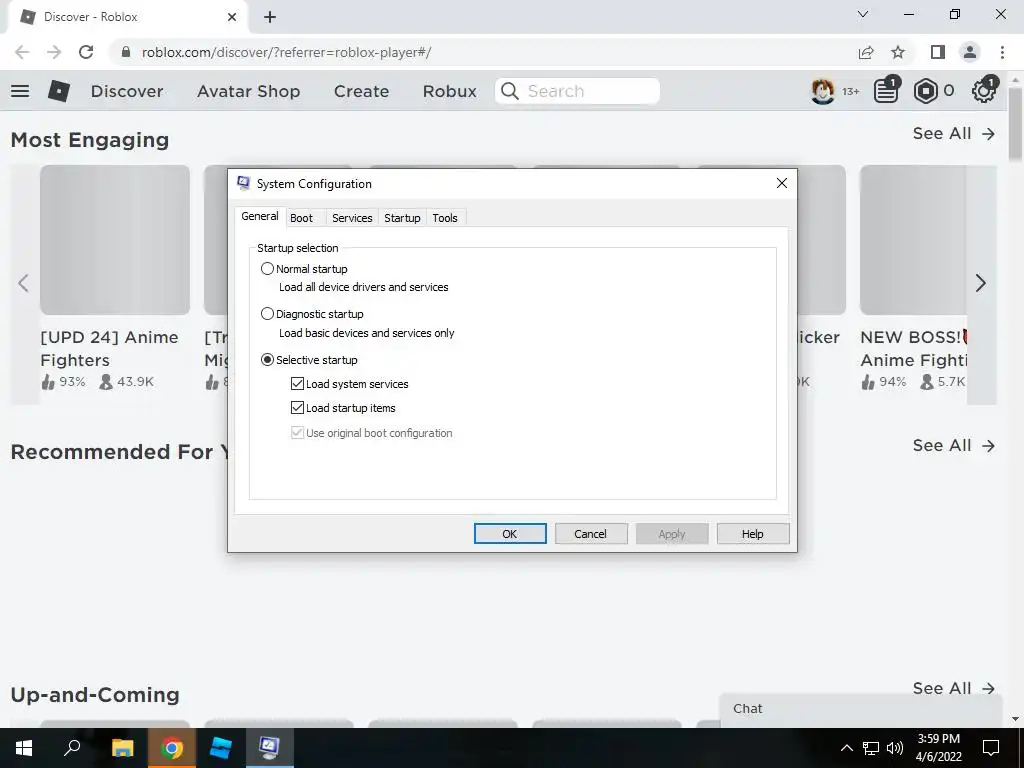Show previous Most Engaging games
Viewport: 1024px width, 768px height.
(24, 283)
